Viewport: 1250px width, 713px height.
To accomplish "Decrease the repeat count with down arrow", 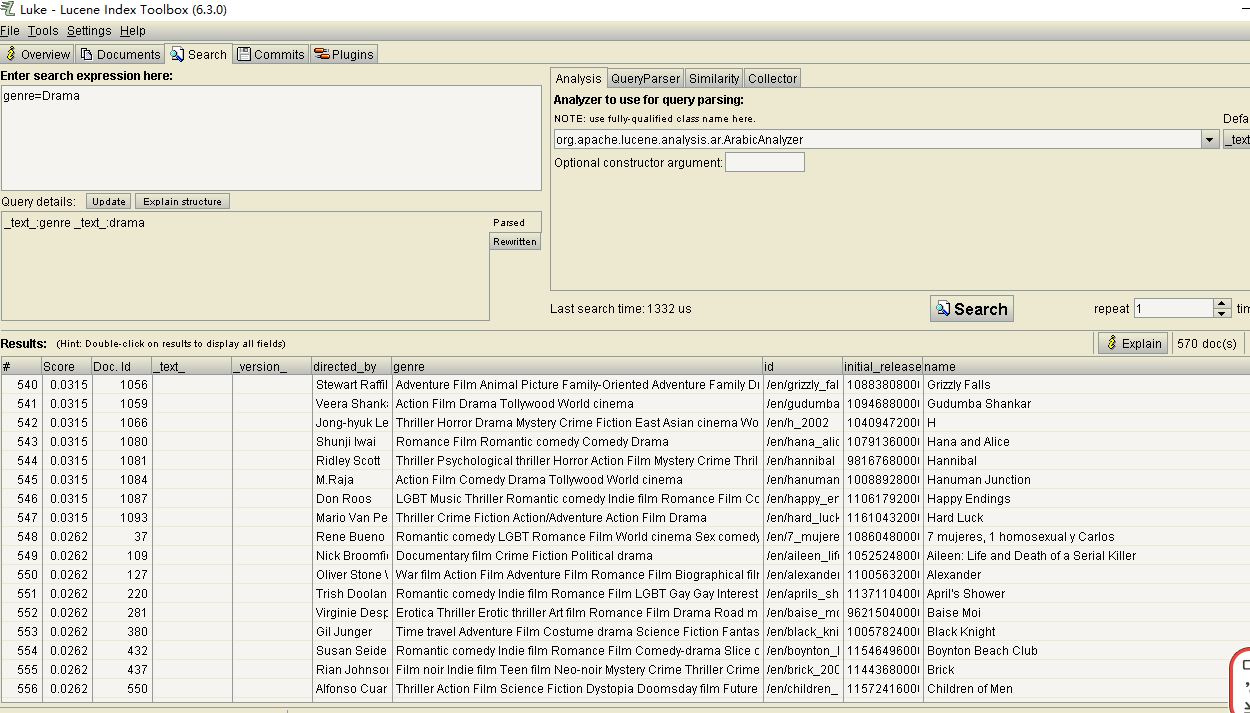I will click(1222, 314).
